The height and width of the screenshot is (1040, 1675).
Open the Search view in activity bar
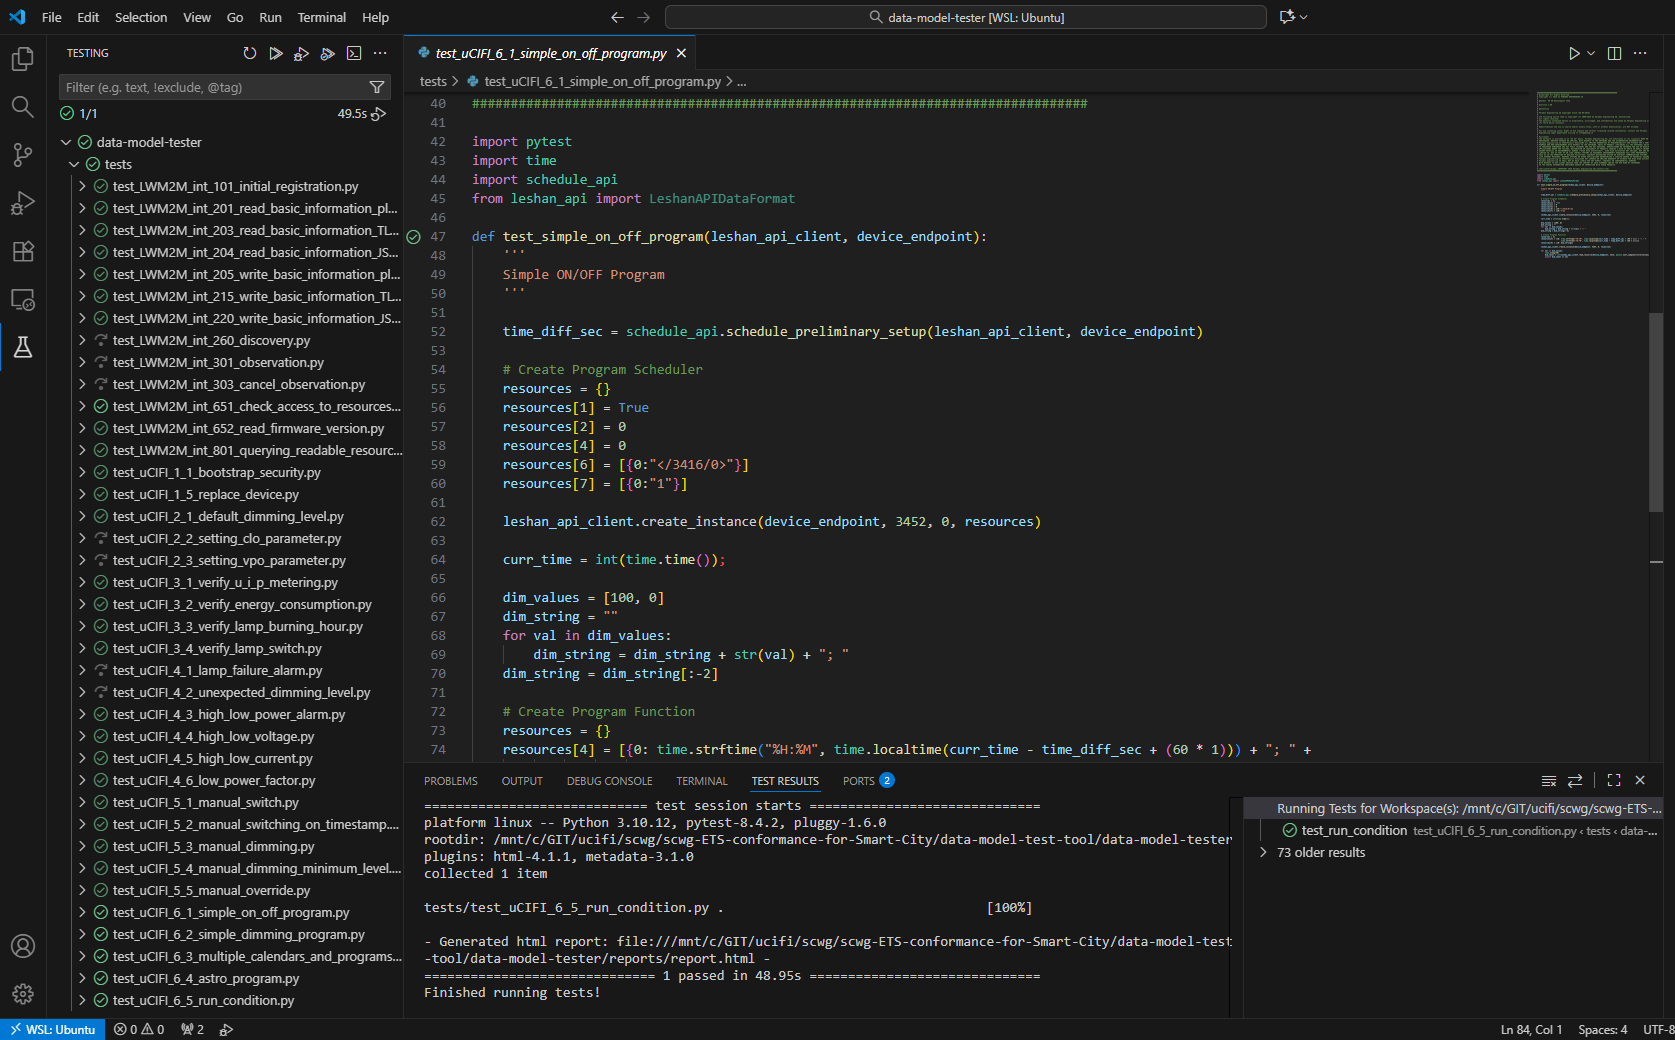22,107
